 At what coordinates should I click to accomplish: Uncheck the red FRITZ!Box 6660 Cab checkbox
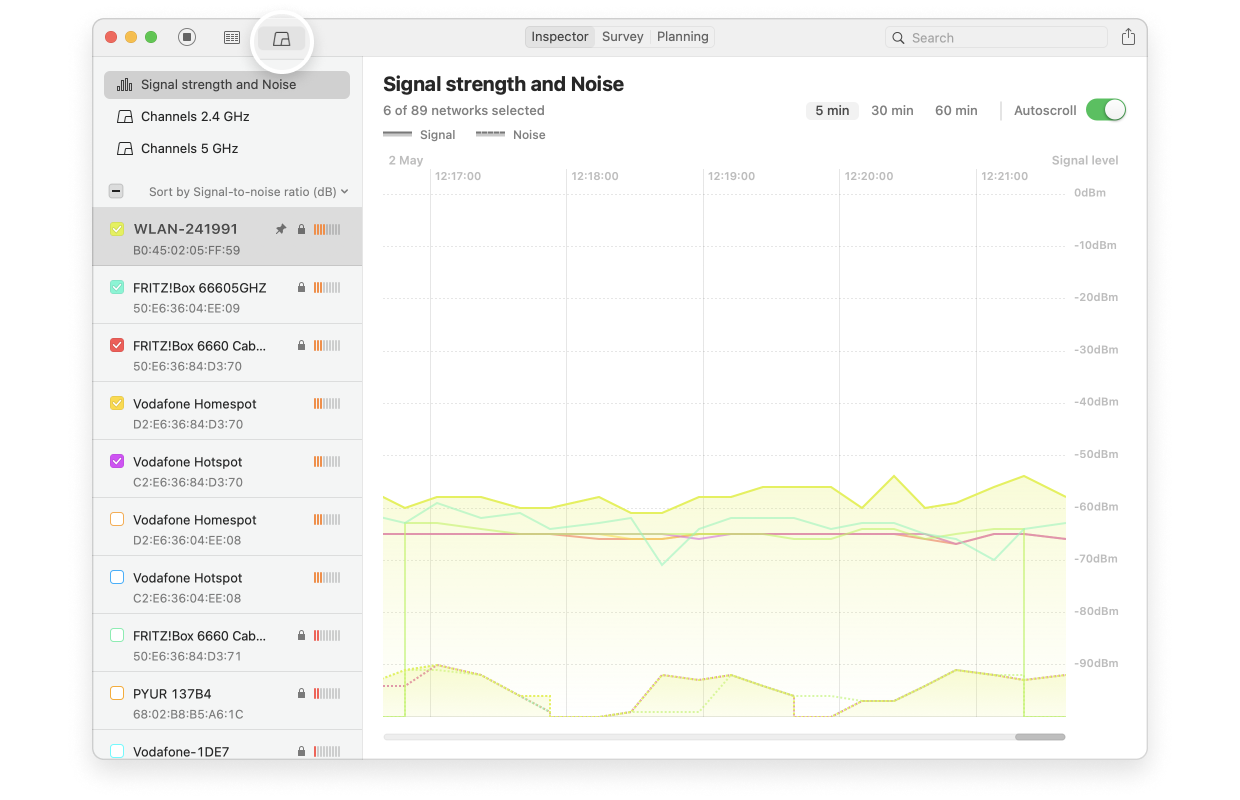116,345
